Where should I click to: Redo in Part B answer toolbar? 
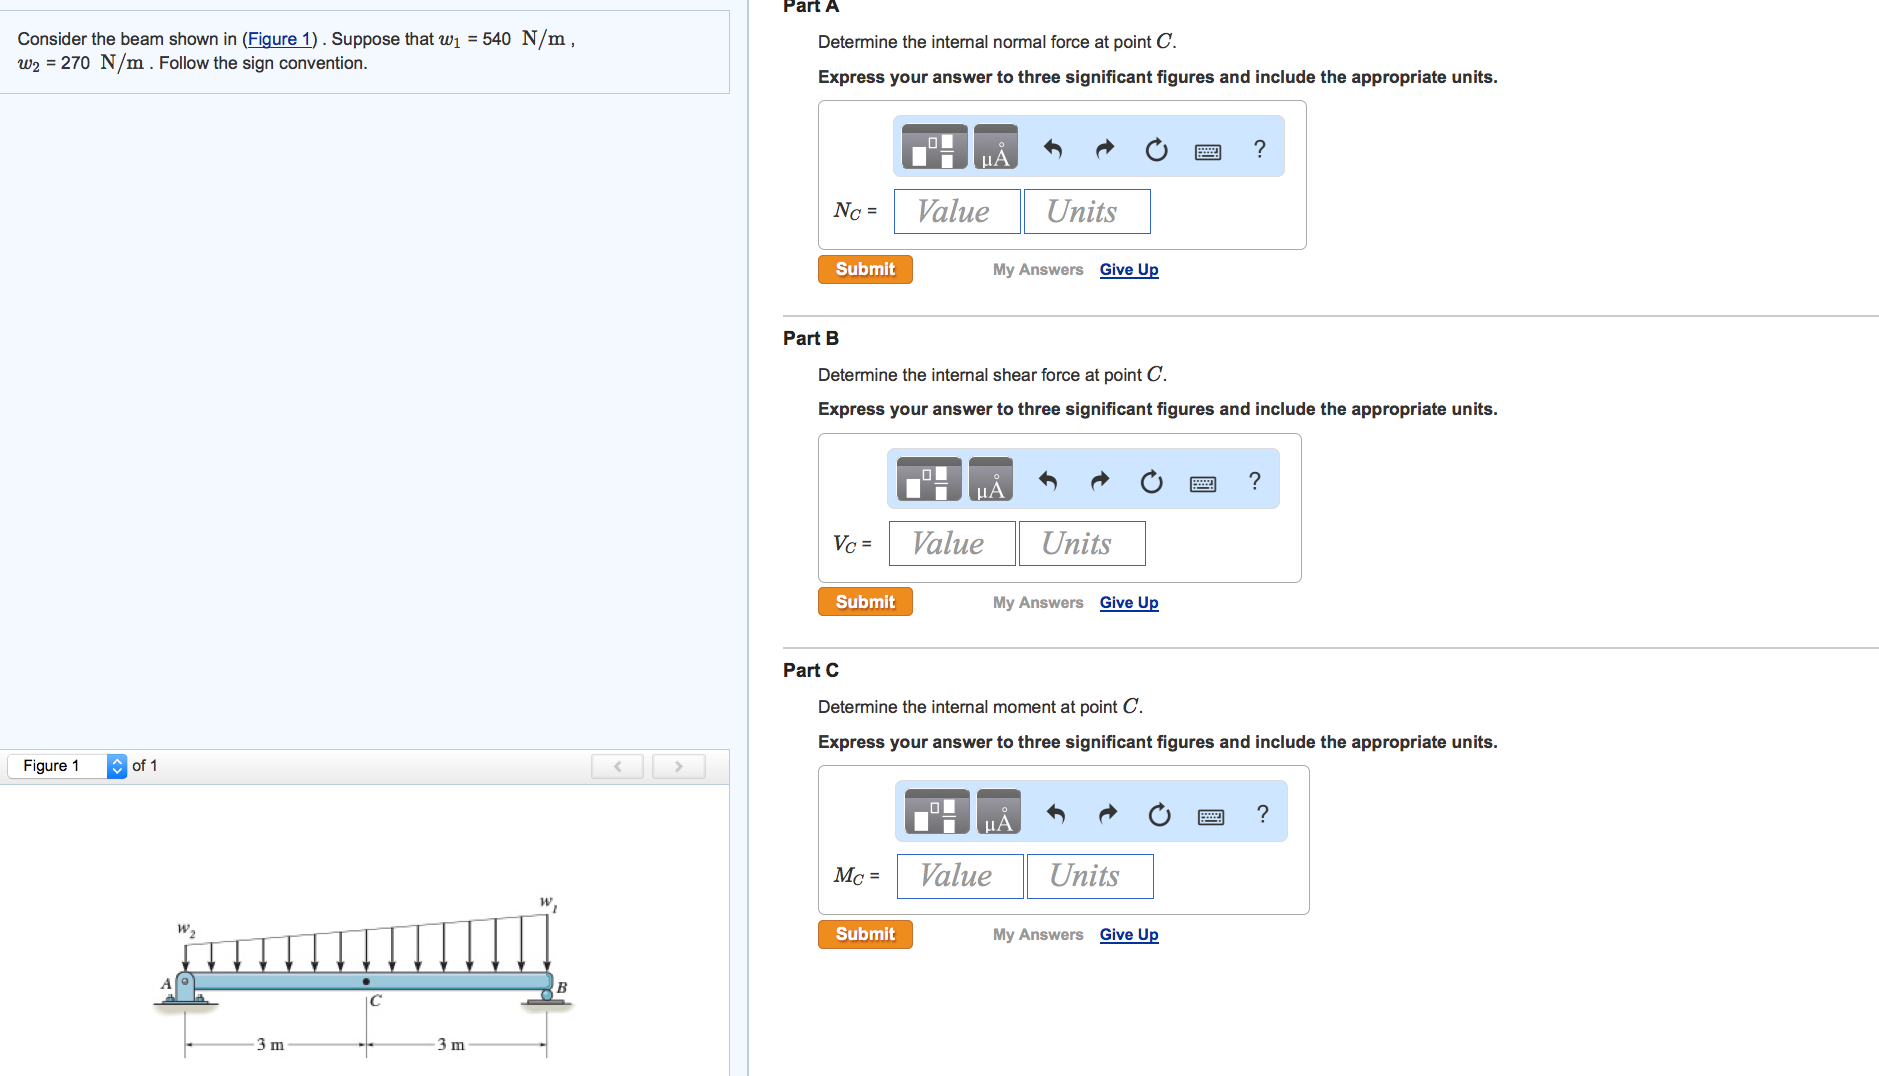click(x=1100, y=481)
